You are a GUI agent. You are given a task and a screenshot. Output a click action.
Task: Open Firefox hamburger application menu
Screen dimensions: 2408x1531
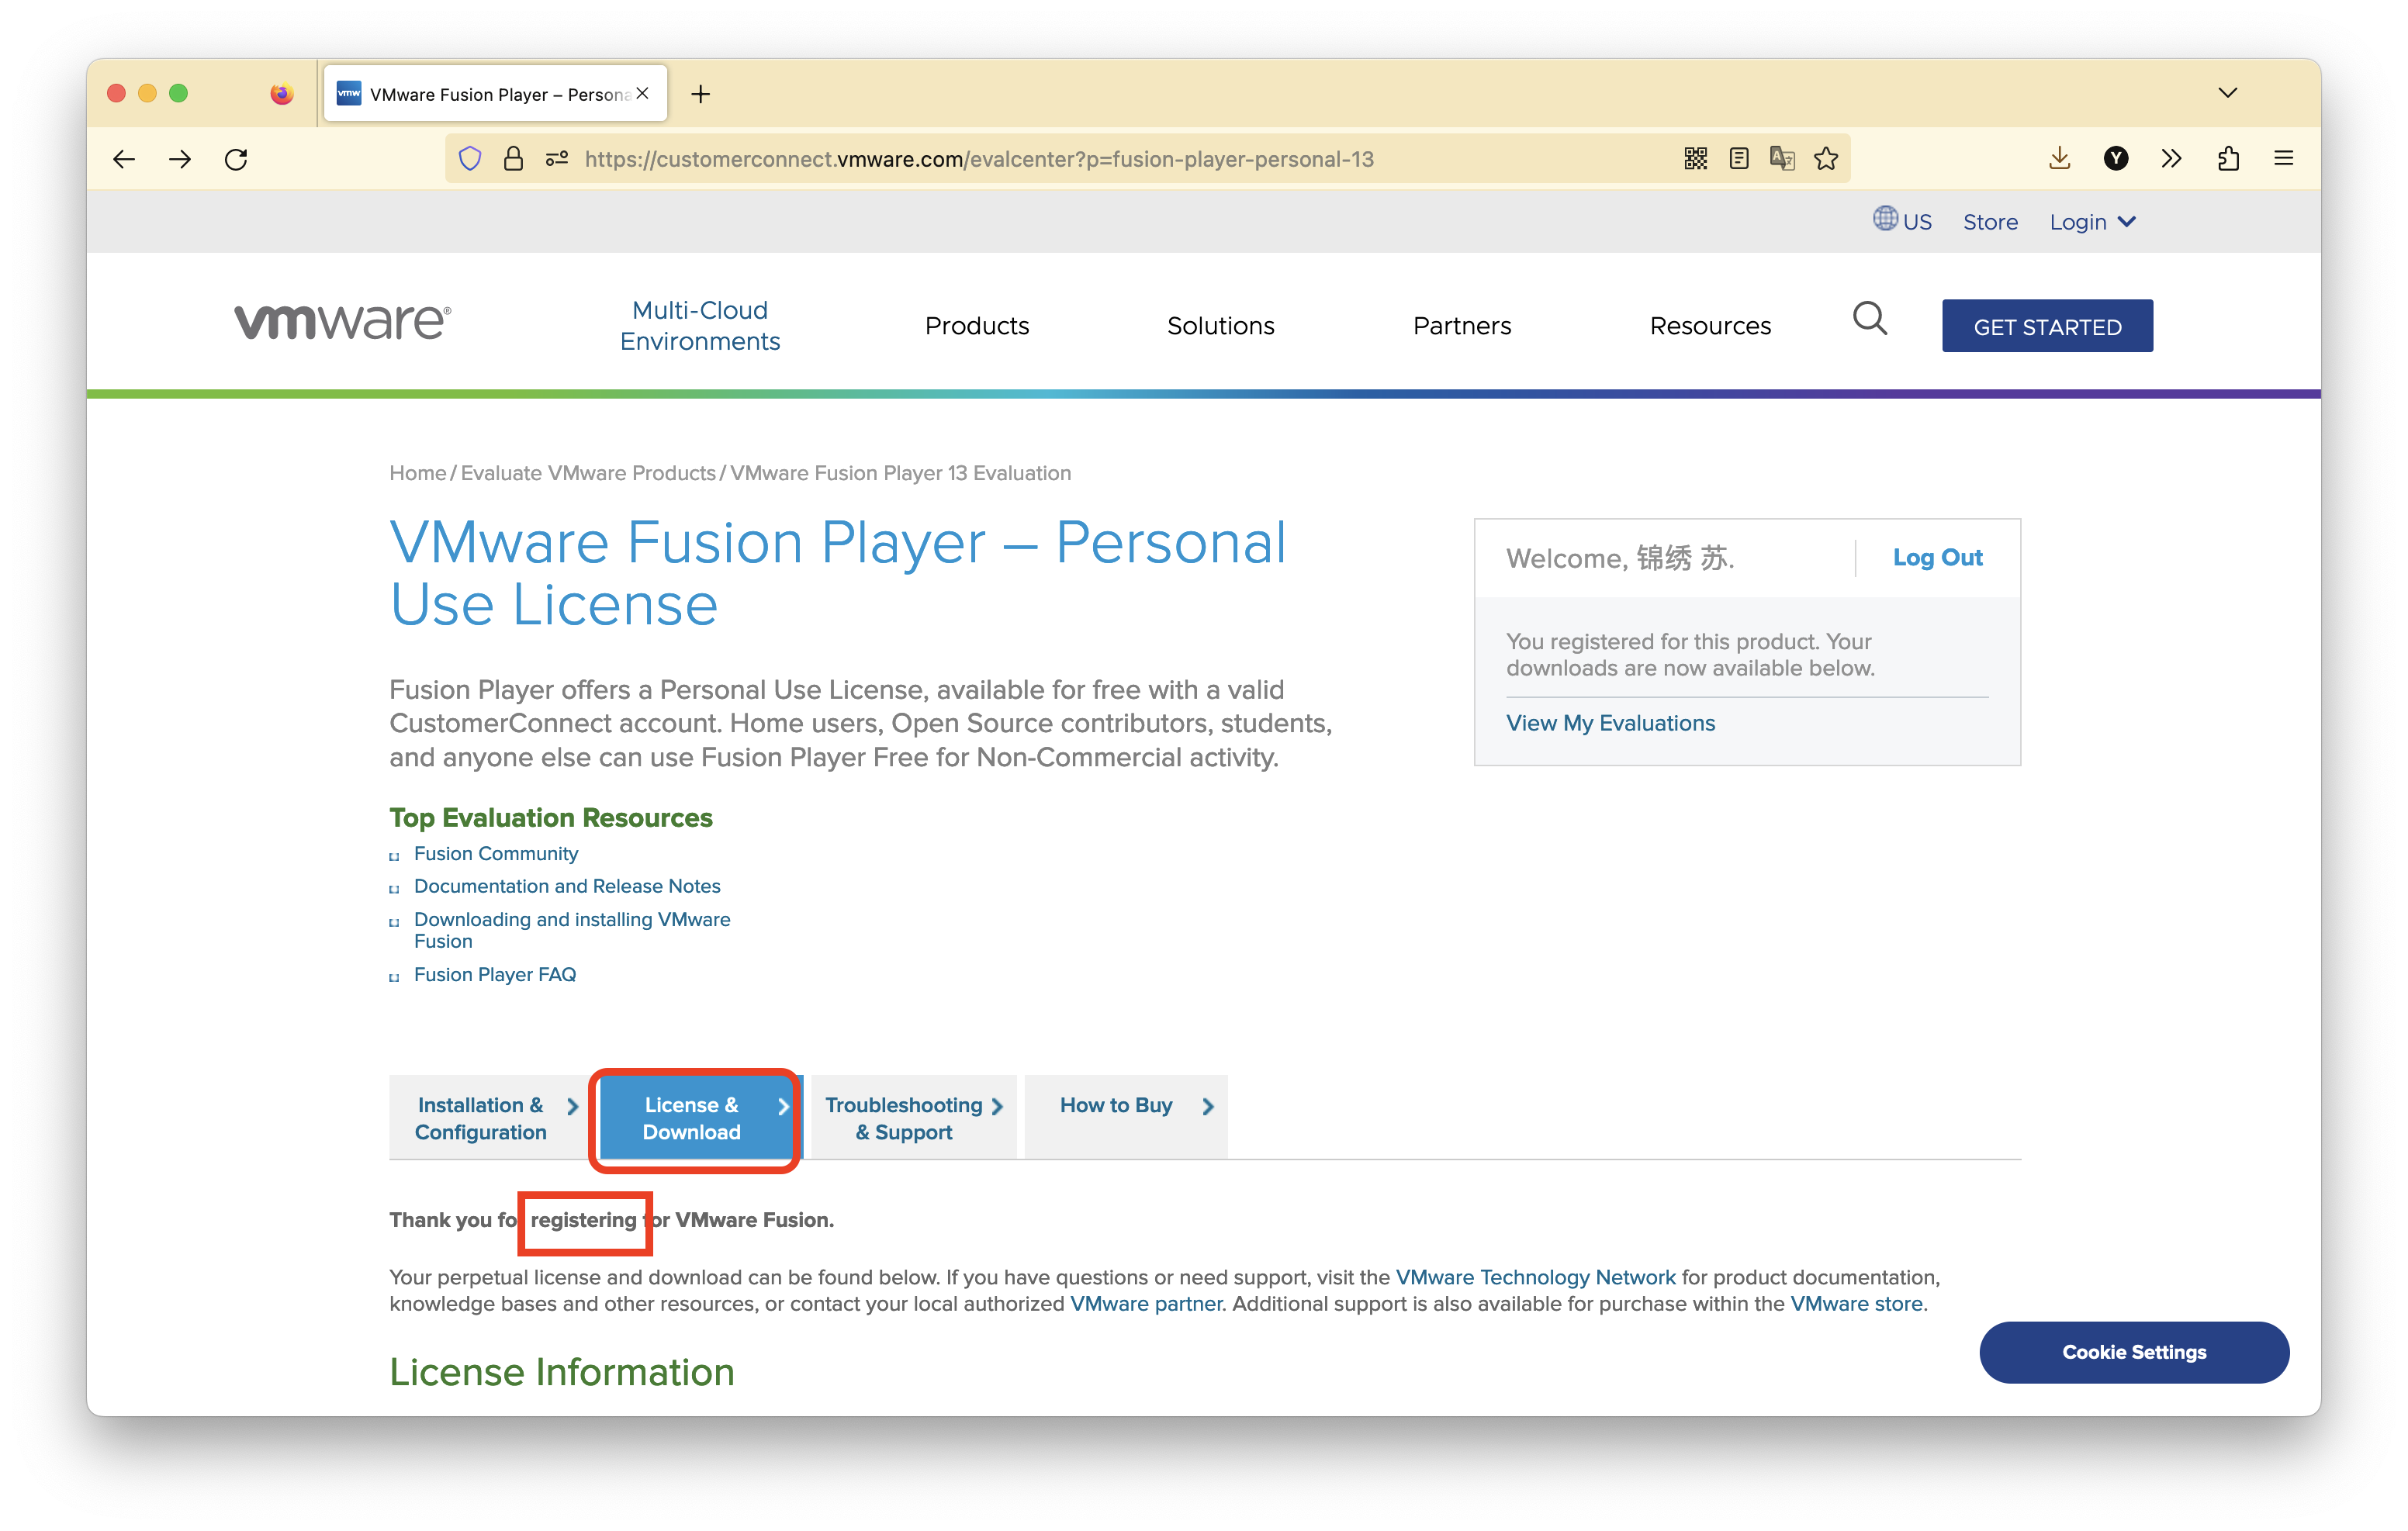pos(2283,159)
